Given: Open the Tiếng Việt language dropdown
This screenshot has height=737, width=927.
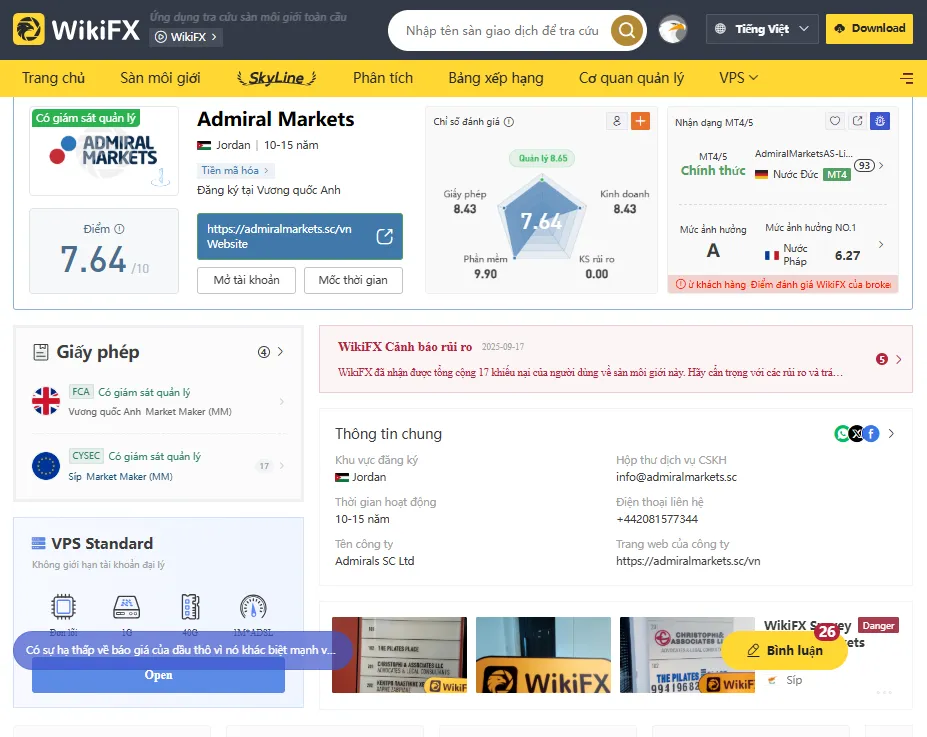Looking at the screenshot, I should pos(762,29).
